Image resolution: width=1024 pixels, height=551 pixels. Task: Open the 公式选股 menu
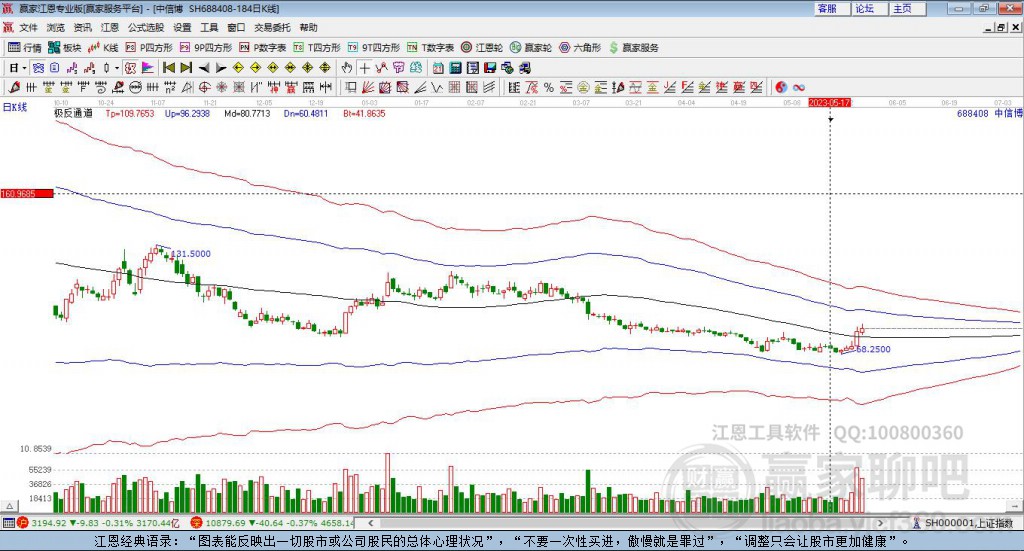pyautogui.click(x=146, y=27)
